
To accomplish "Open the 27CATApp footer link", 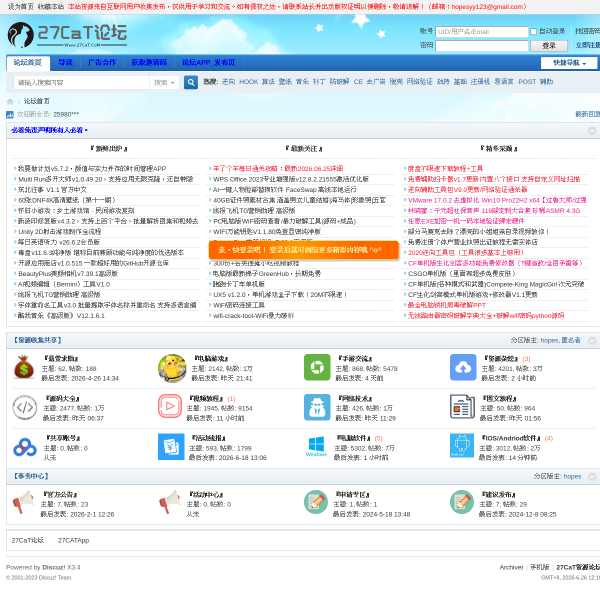I will (x=73, y=541).
